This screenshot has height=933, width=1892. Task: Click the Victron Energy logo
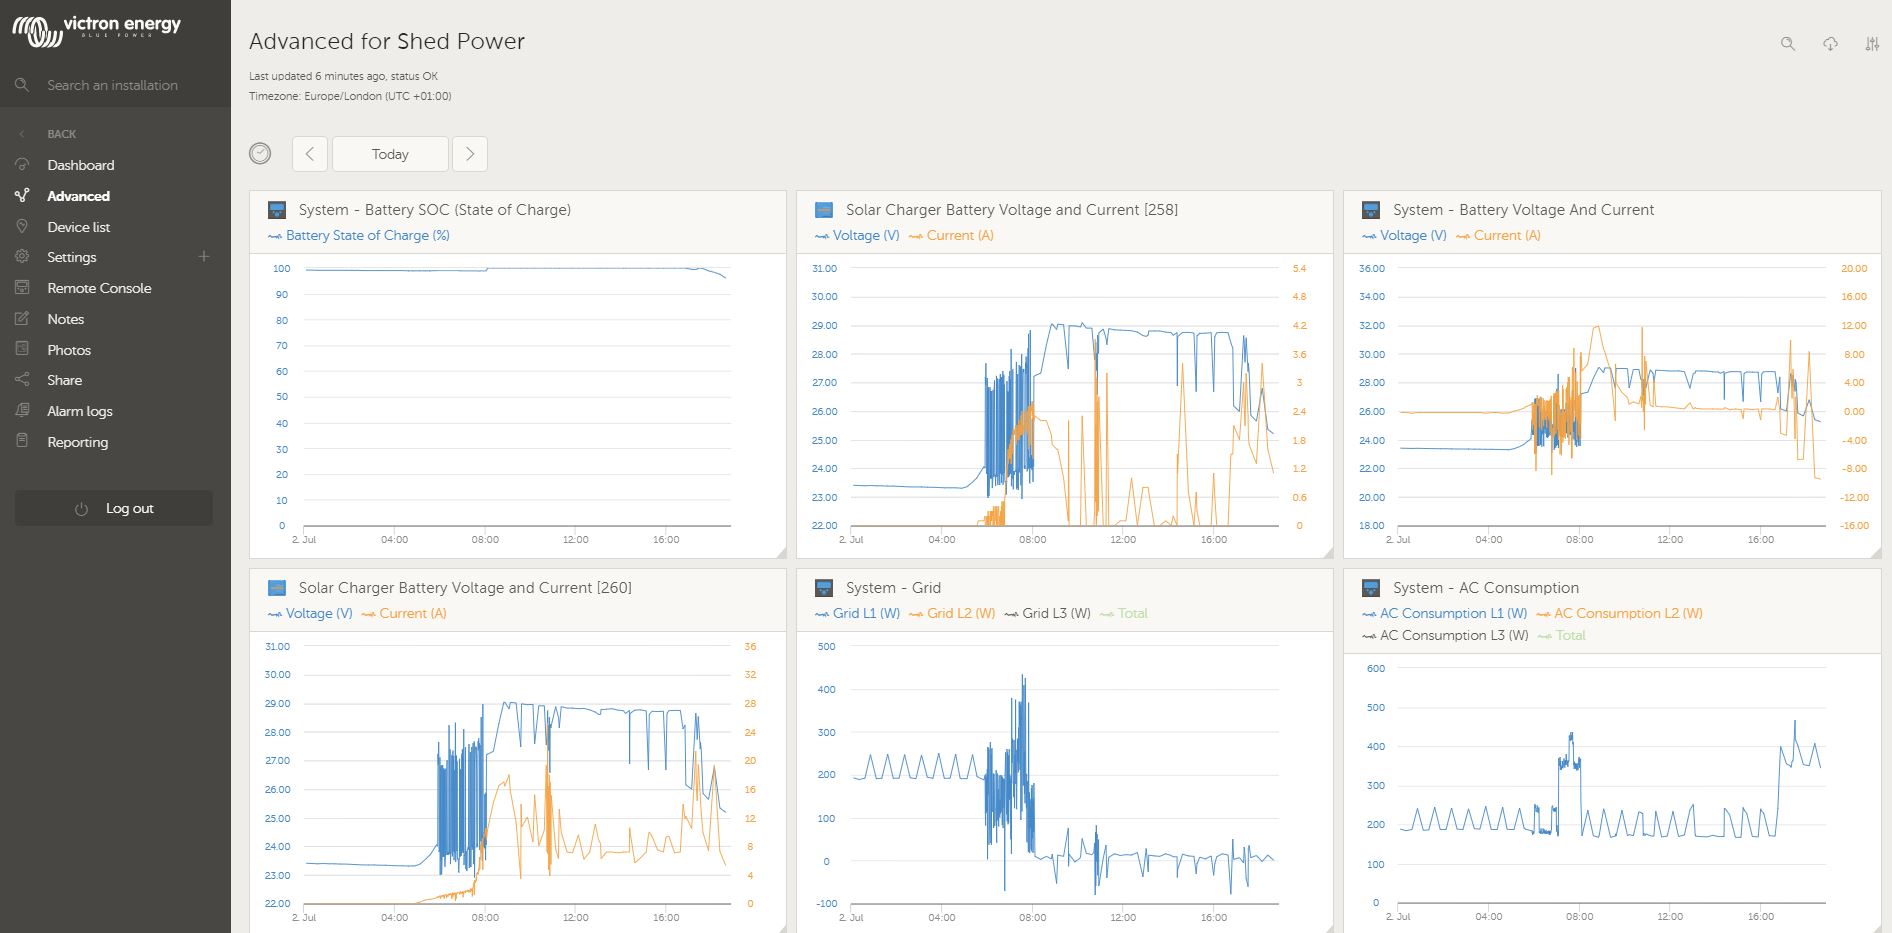[97, 31]
